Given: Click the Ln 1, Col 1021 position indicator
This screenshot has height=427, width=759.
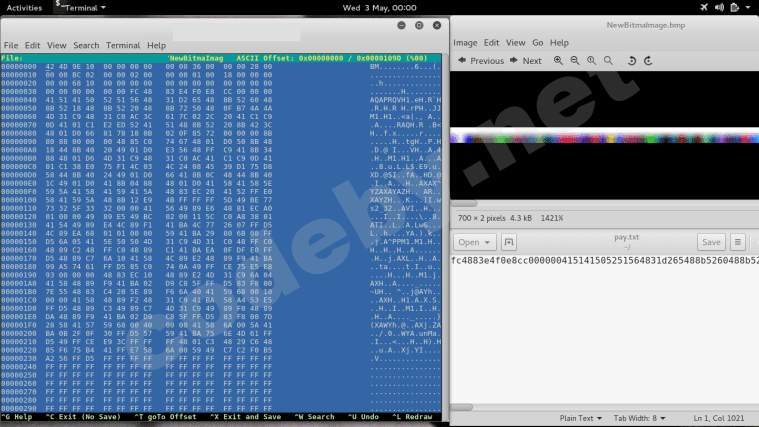Looking at the screenshot, I should pos(718,418).
